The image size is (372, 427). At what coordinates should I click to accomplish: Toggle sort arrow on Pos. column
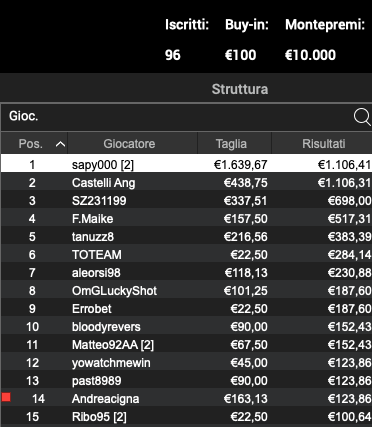(60, 144)
